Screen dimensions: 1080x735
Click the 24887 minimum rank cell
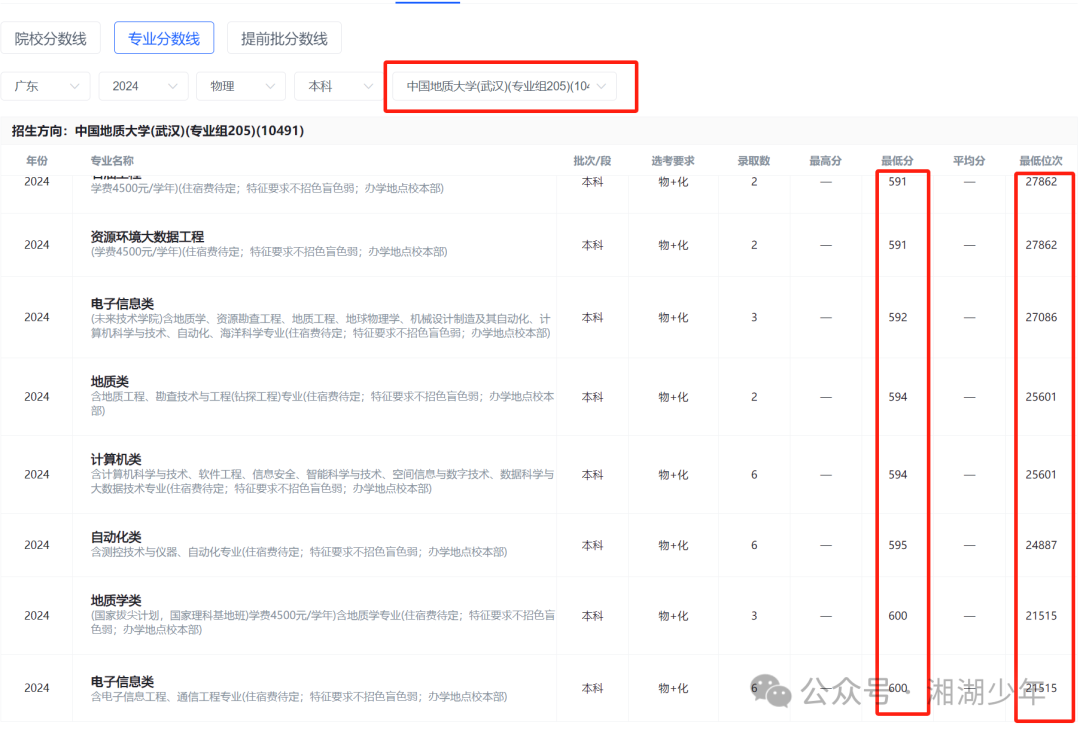[x=1041, y=545]
